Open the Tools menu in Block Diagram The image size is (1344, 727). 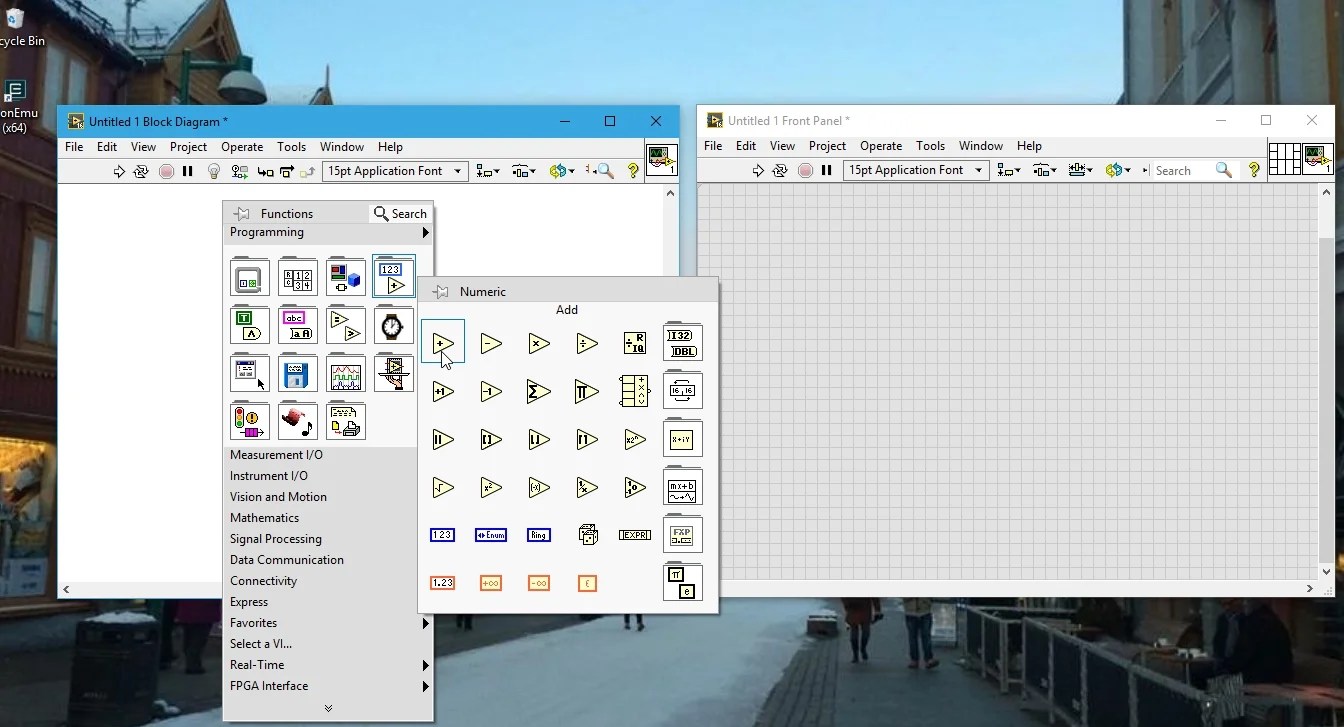pyautogui.click(x=291, y=147)
